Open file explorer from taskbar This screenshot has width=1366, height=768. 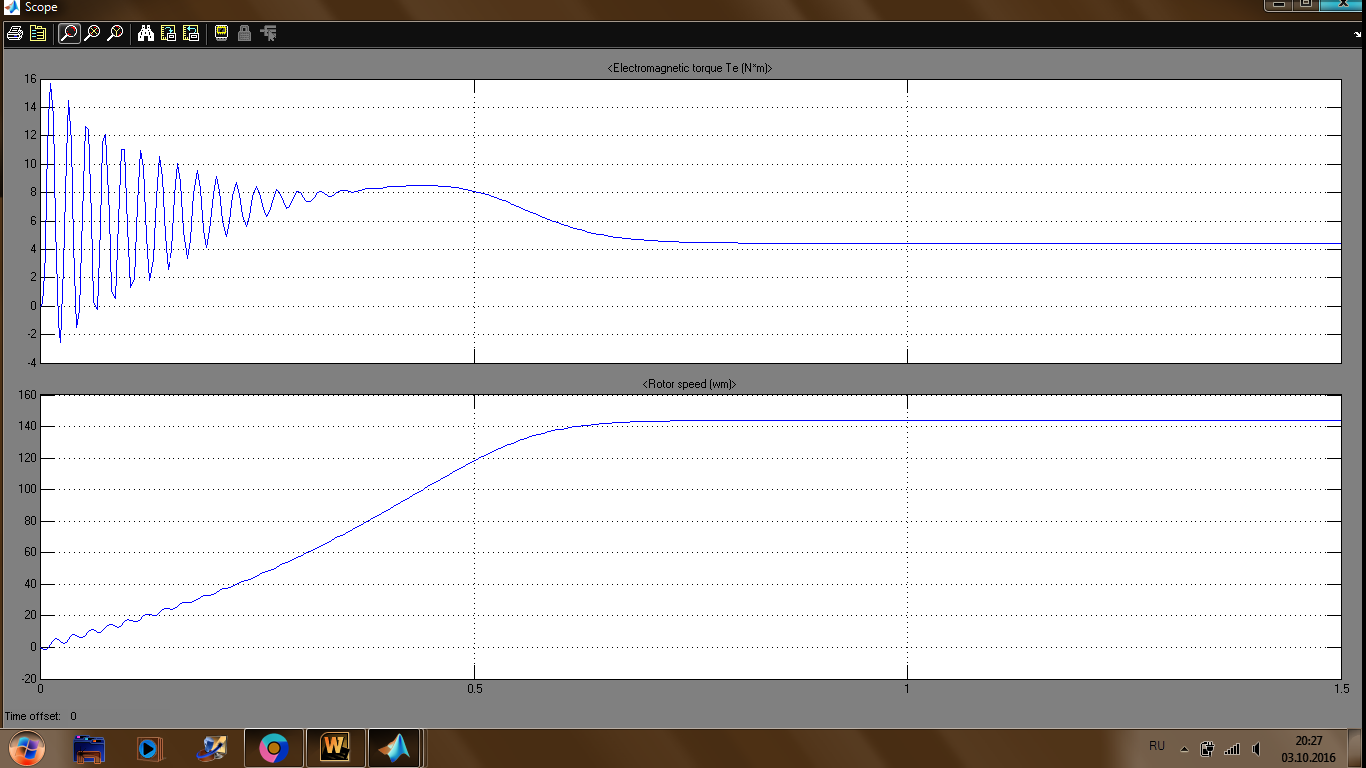90,748
